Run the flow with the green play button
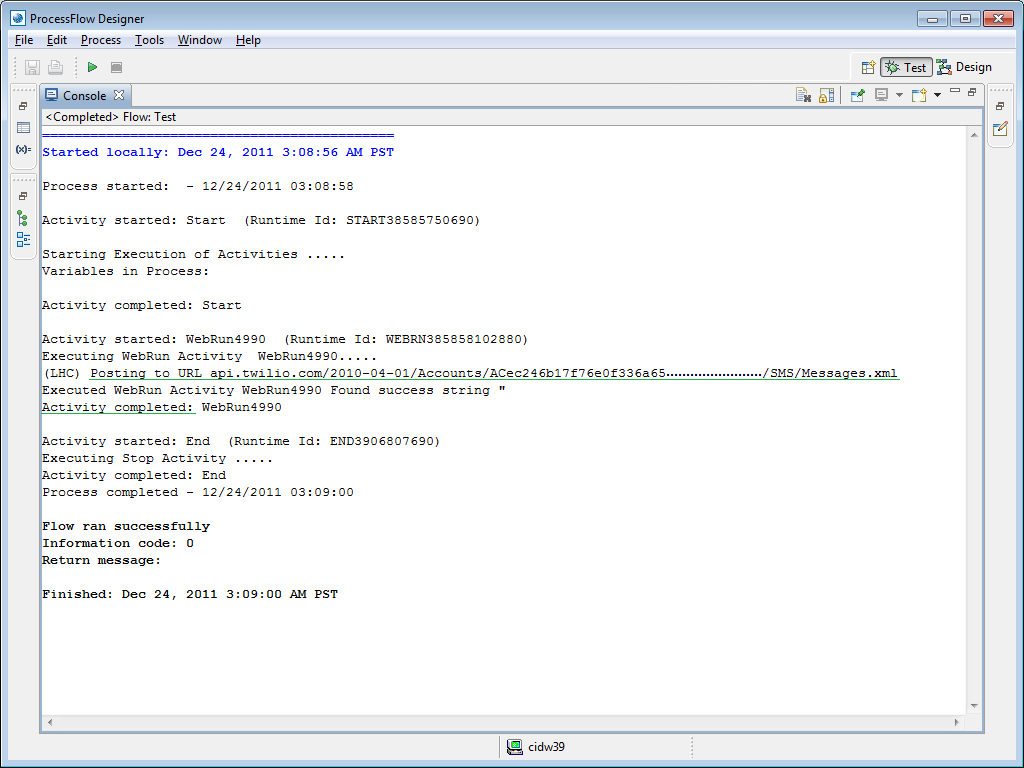The width and height of the screenshot is (1024, 768). [92, 67]
